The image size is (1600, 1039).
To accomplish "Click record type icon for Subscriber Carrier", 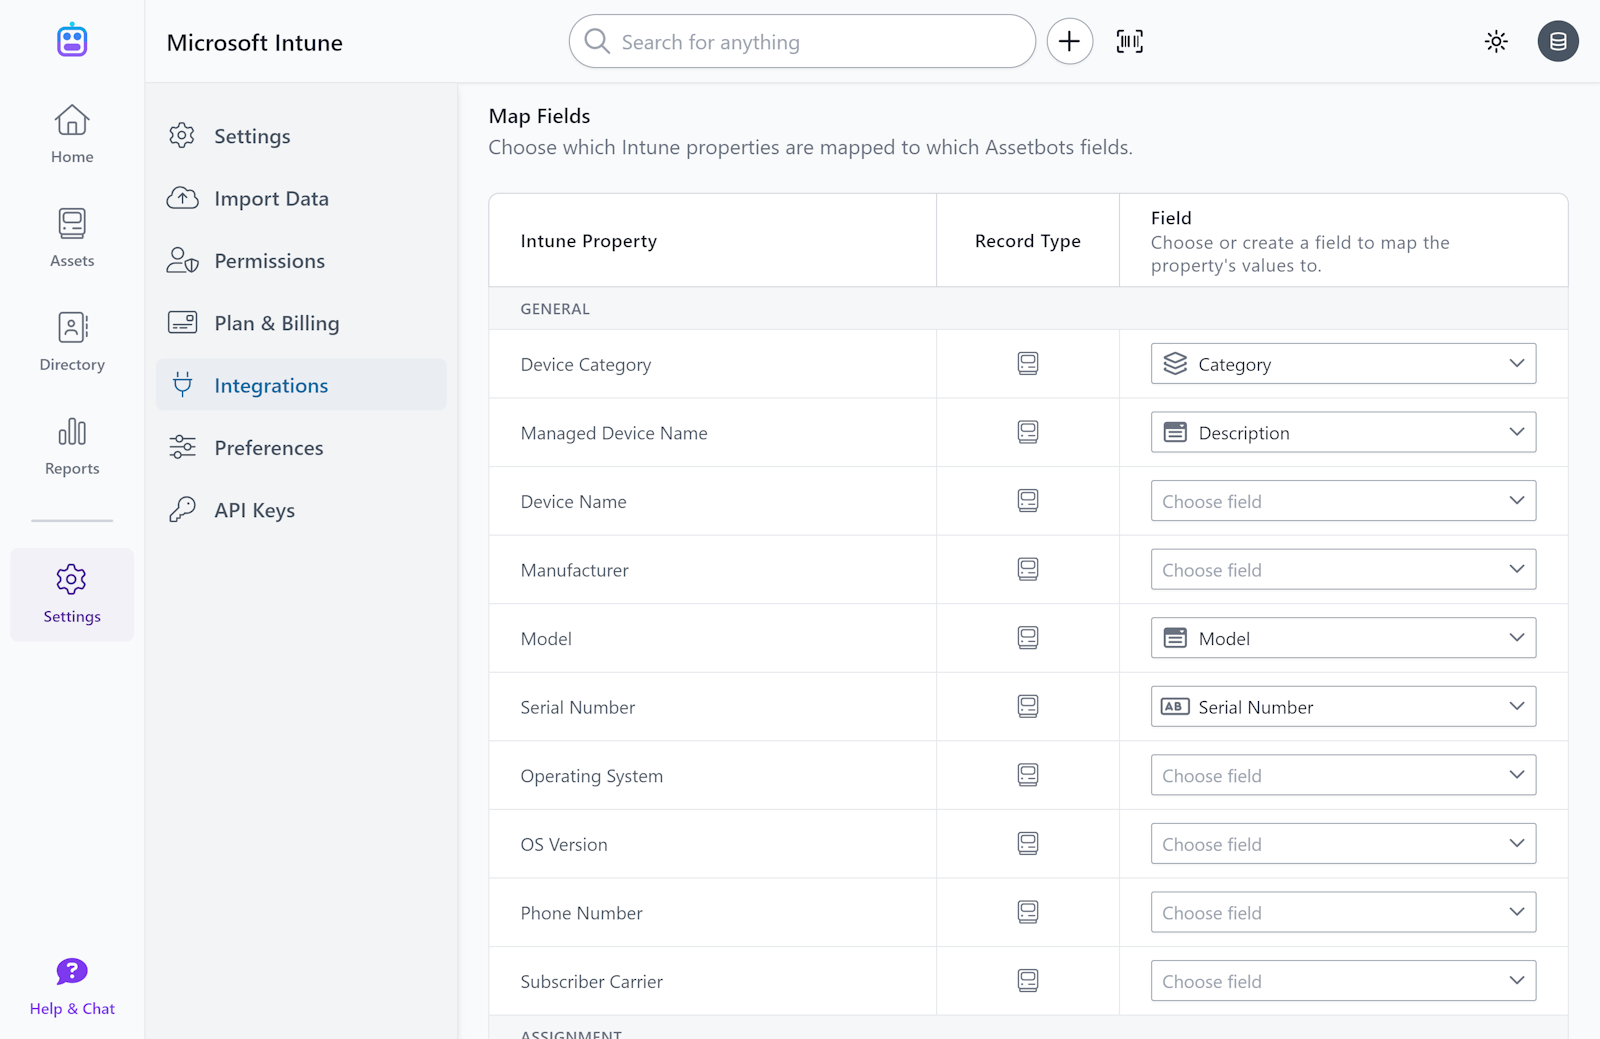I will click(1028, 981).
